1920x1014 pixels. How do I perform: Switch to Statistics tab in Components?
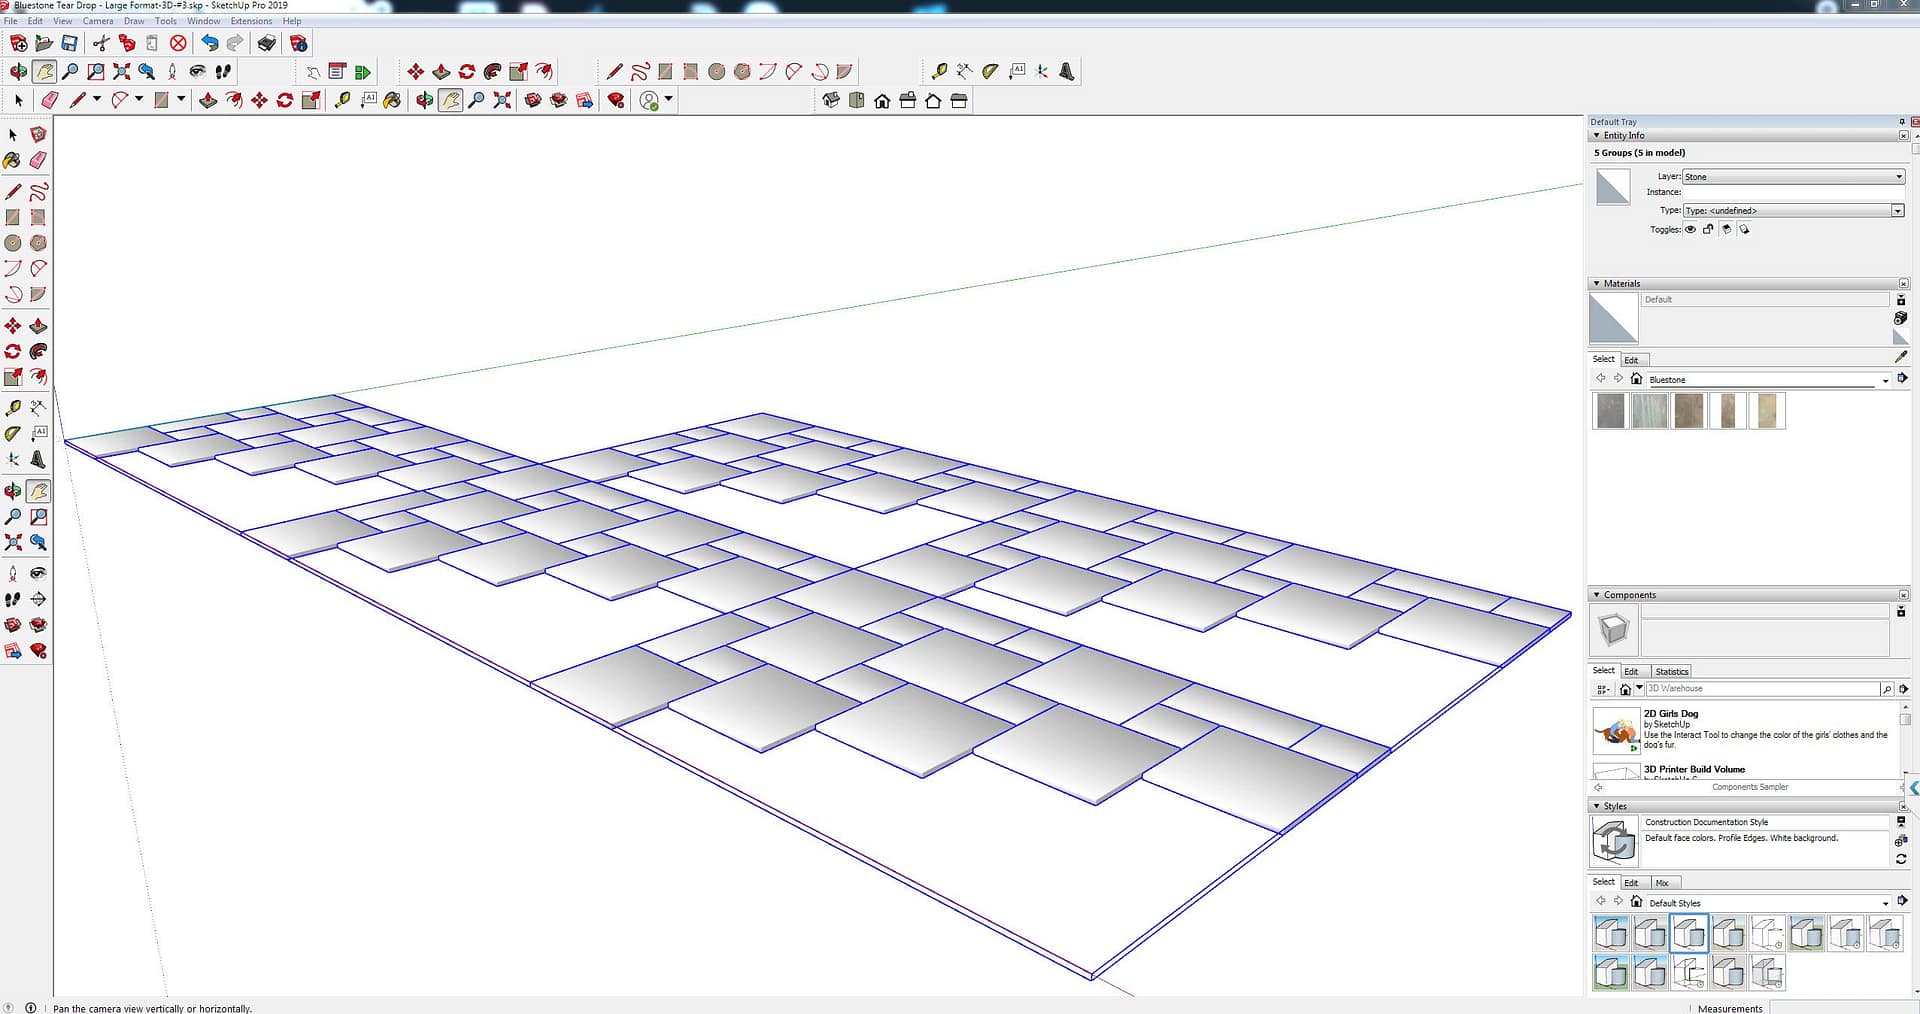coord(1671,671)
